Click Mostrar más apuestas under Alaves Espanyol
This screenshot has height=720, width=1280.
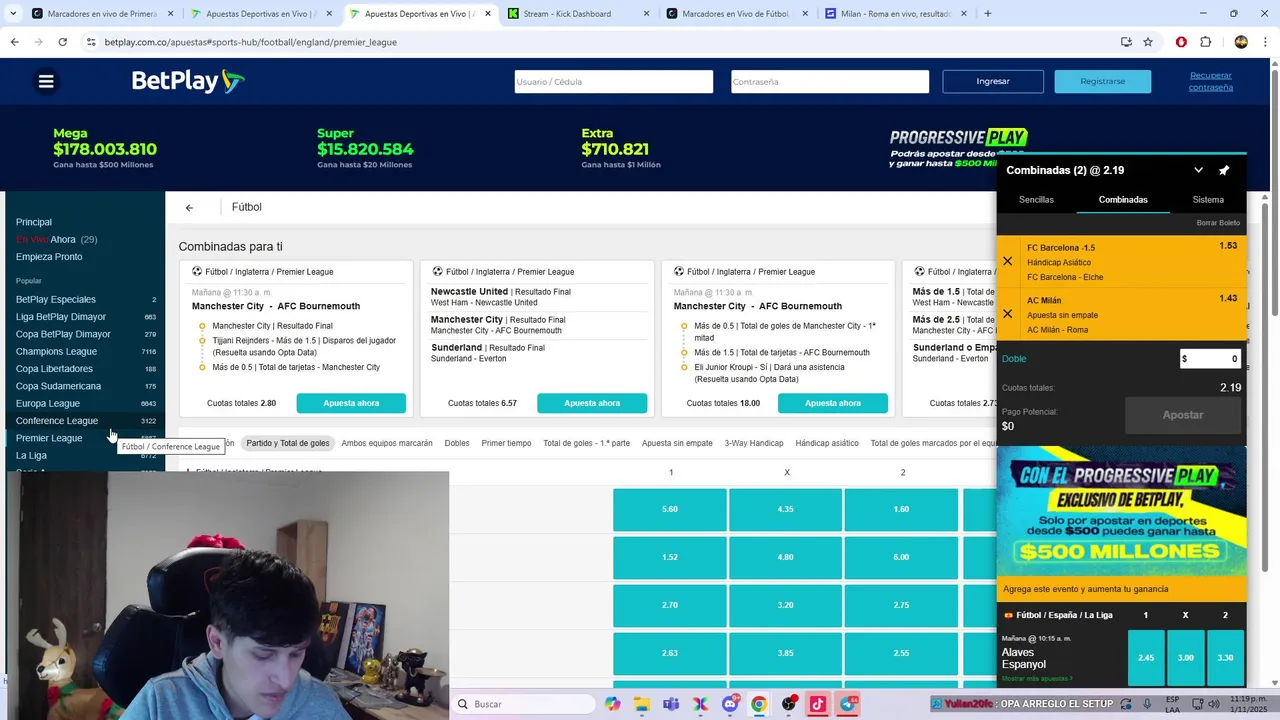point(1037,679)
